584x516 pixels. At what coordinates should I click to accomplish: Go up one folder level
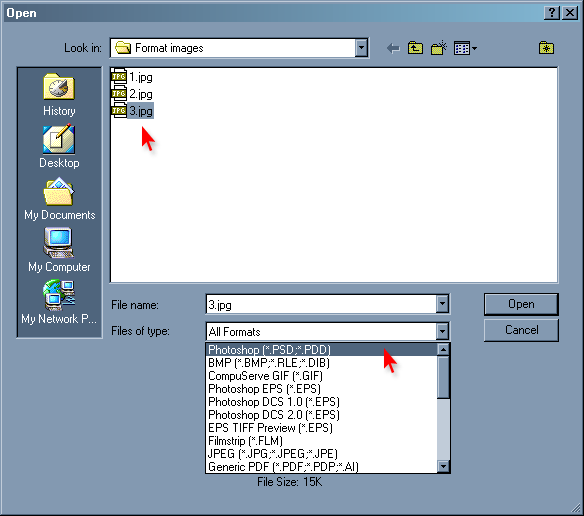click(415, 48)
